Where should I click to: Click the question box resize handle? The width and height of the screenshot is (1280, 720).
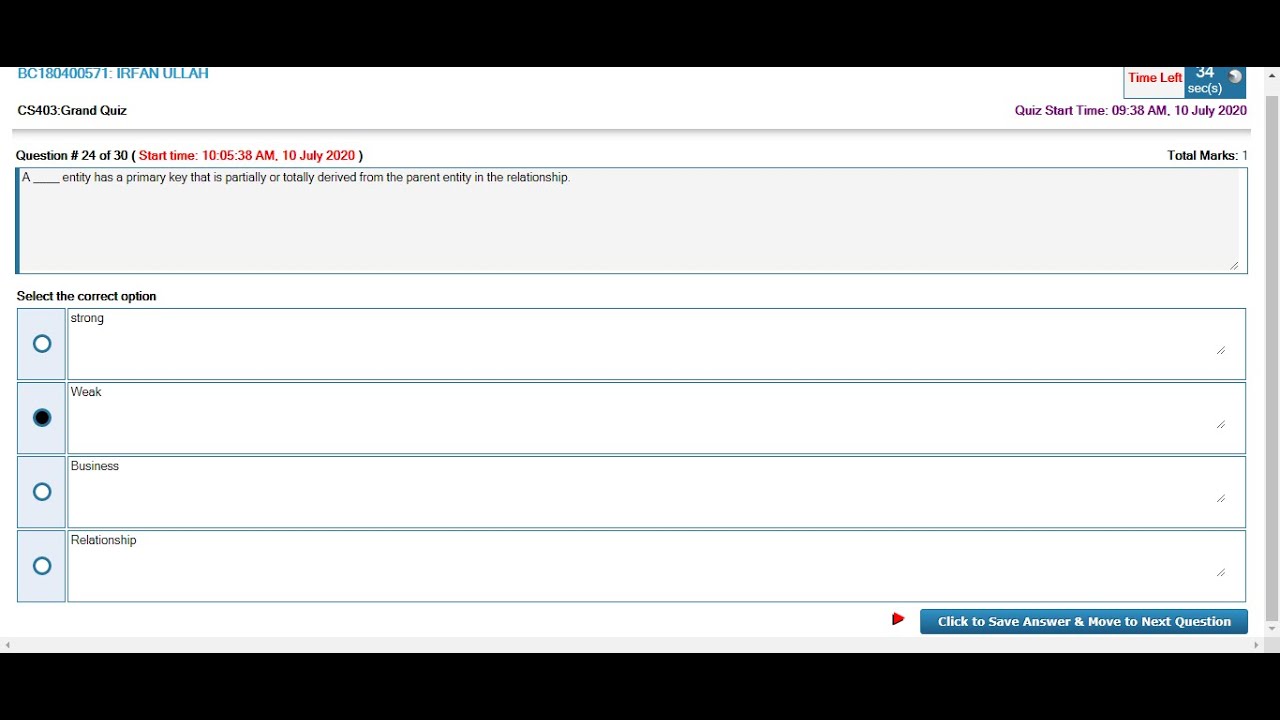point(1234,265)
